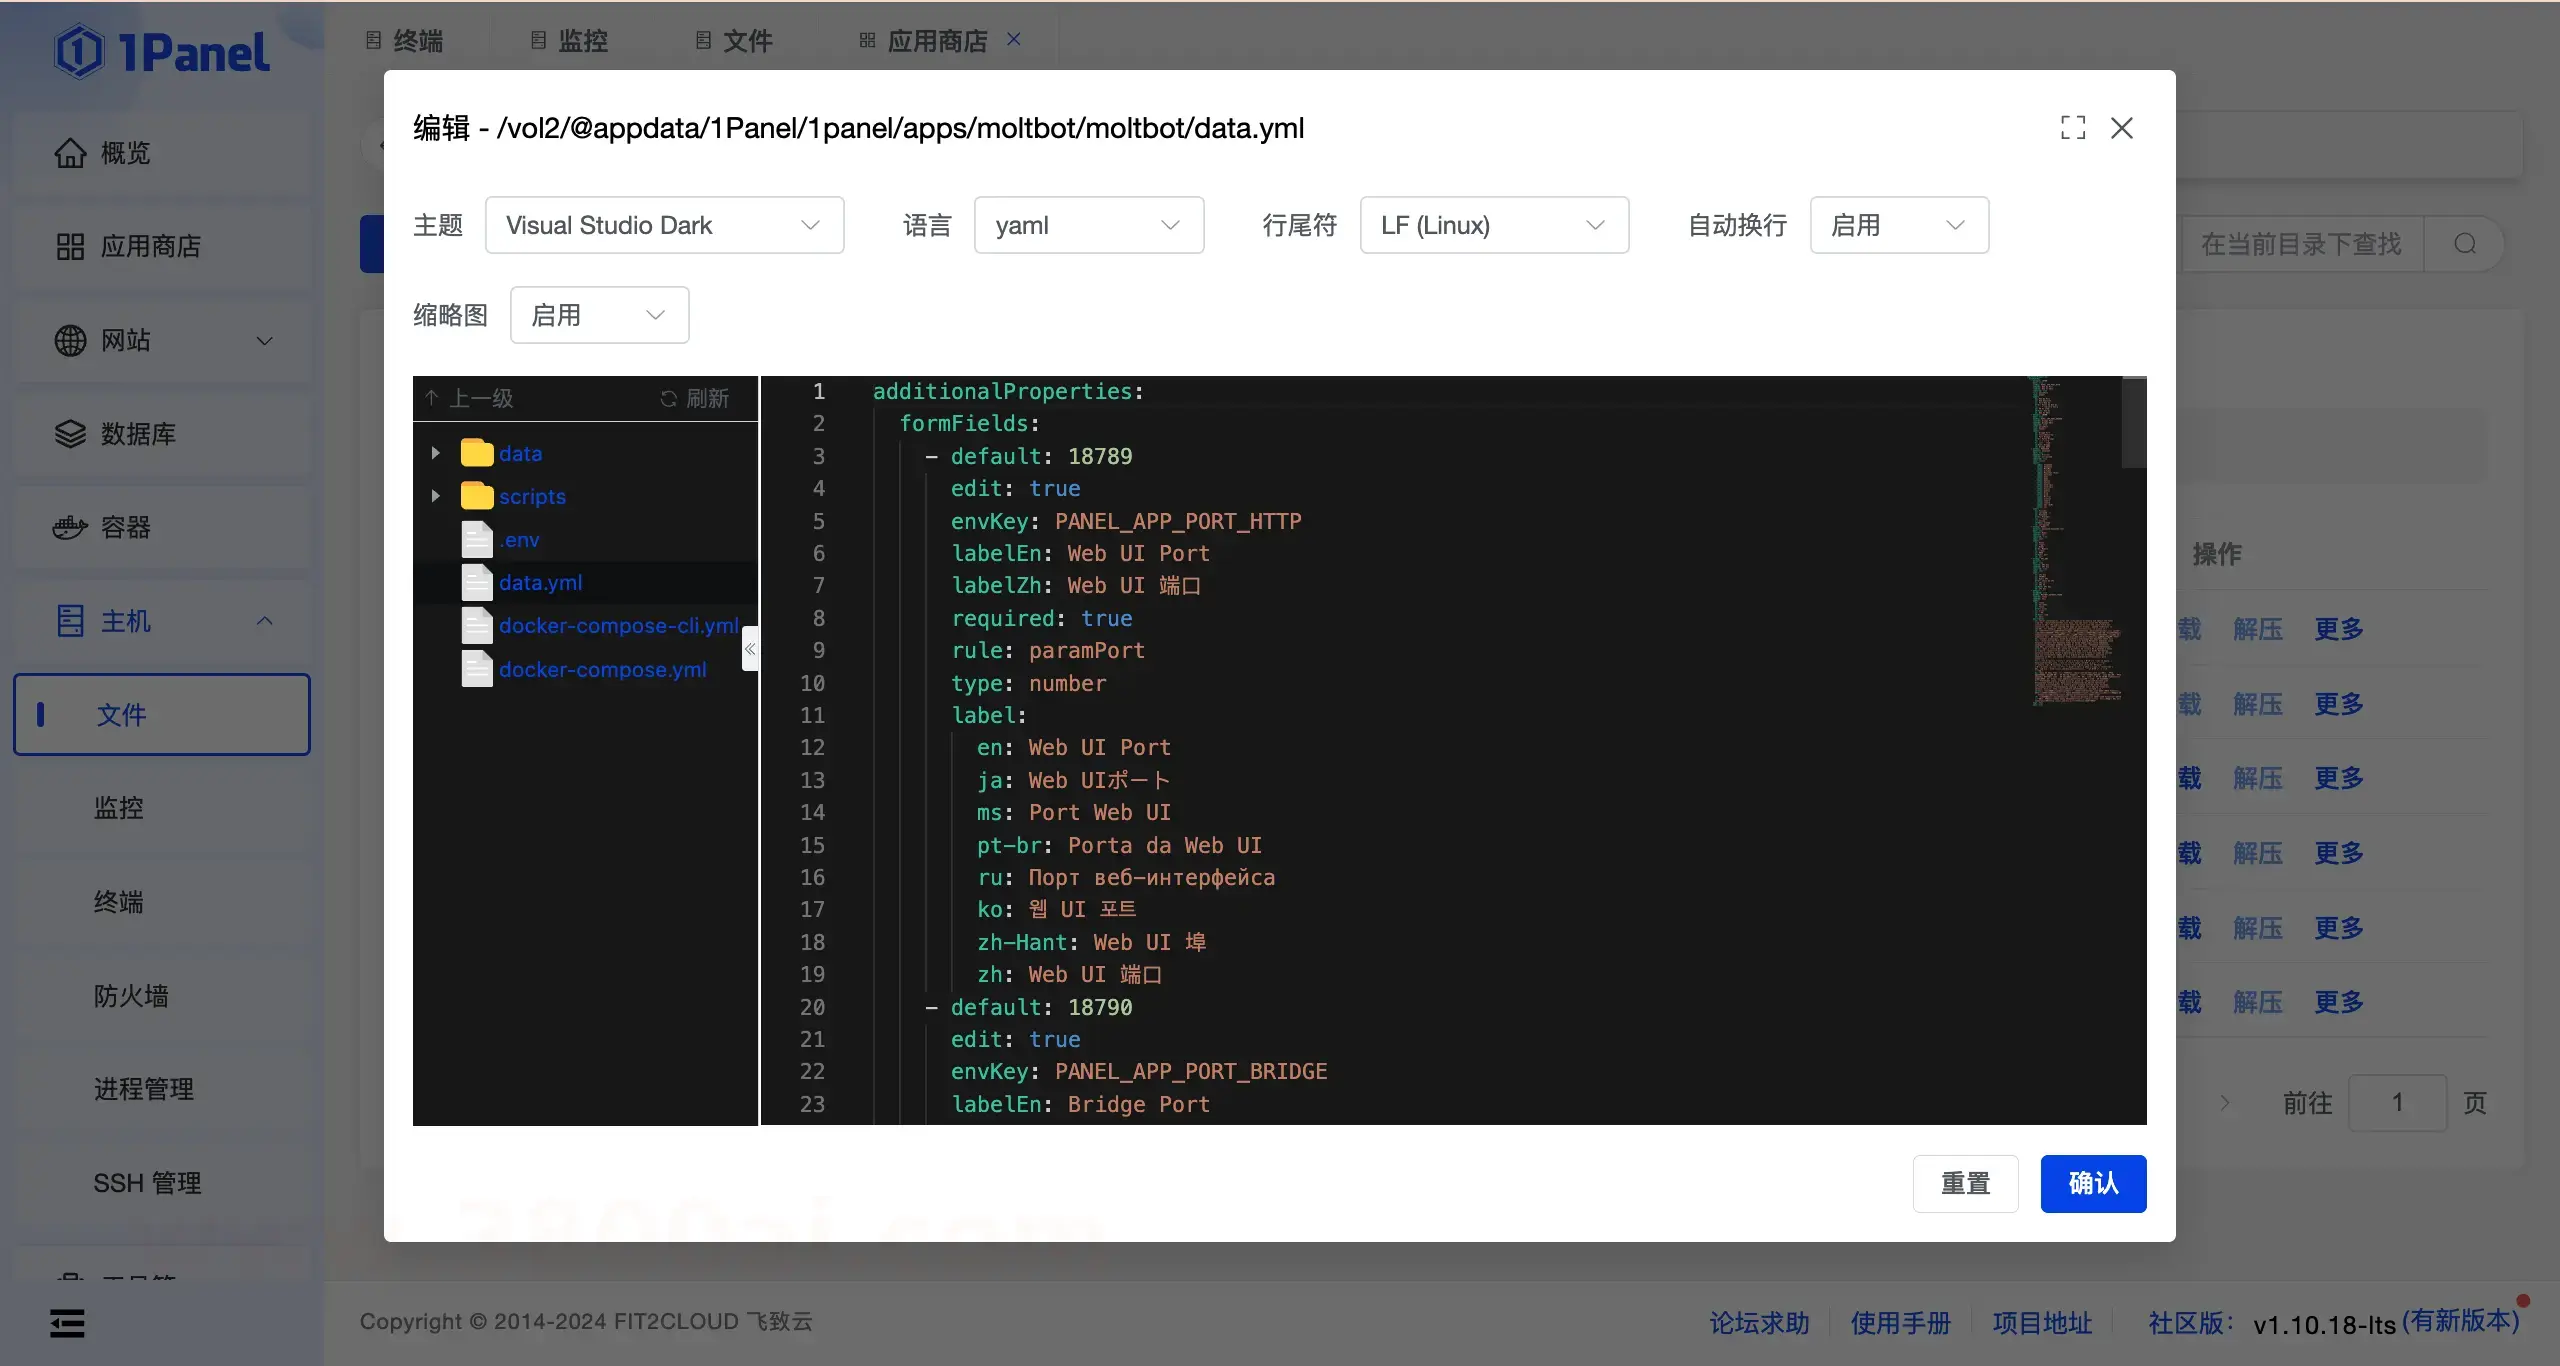The width and height of the screenshot is (2560, 1366).
Task: Switch to the 监控 top tab
Action: coord(569,41)
